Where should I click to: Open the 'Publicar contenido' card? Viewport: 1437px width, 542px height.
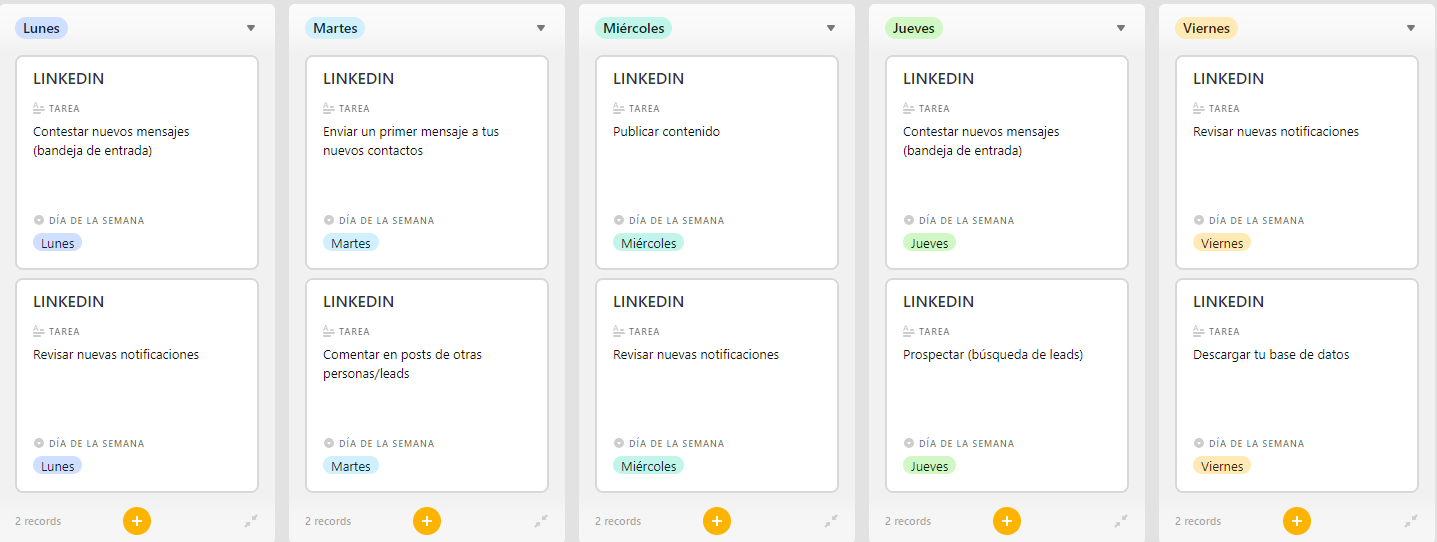coord(717,163)
